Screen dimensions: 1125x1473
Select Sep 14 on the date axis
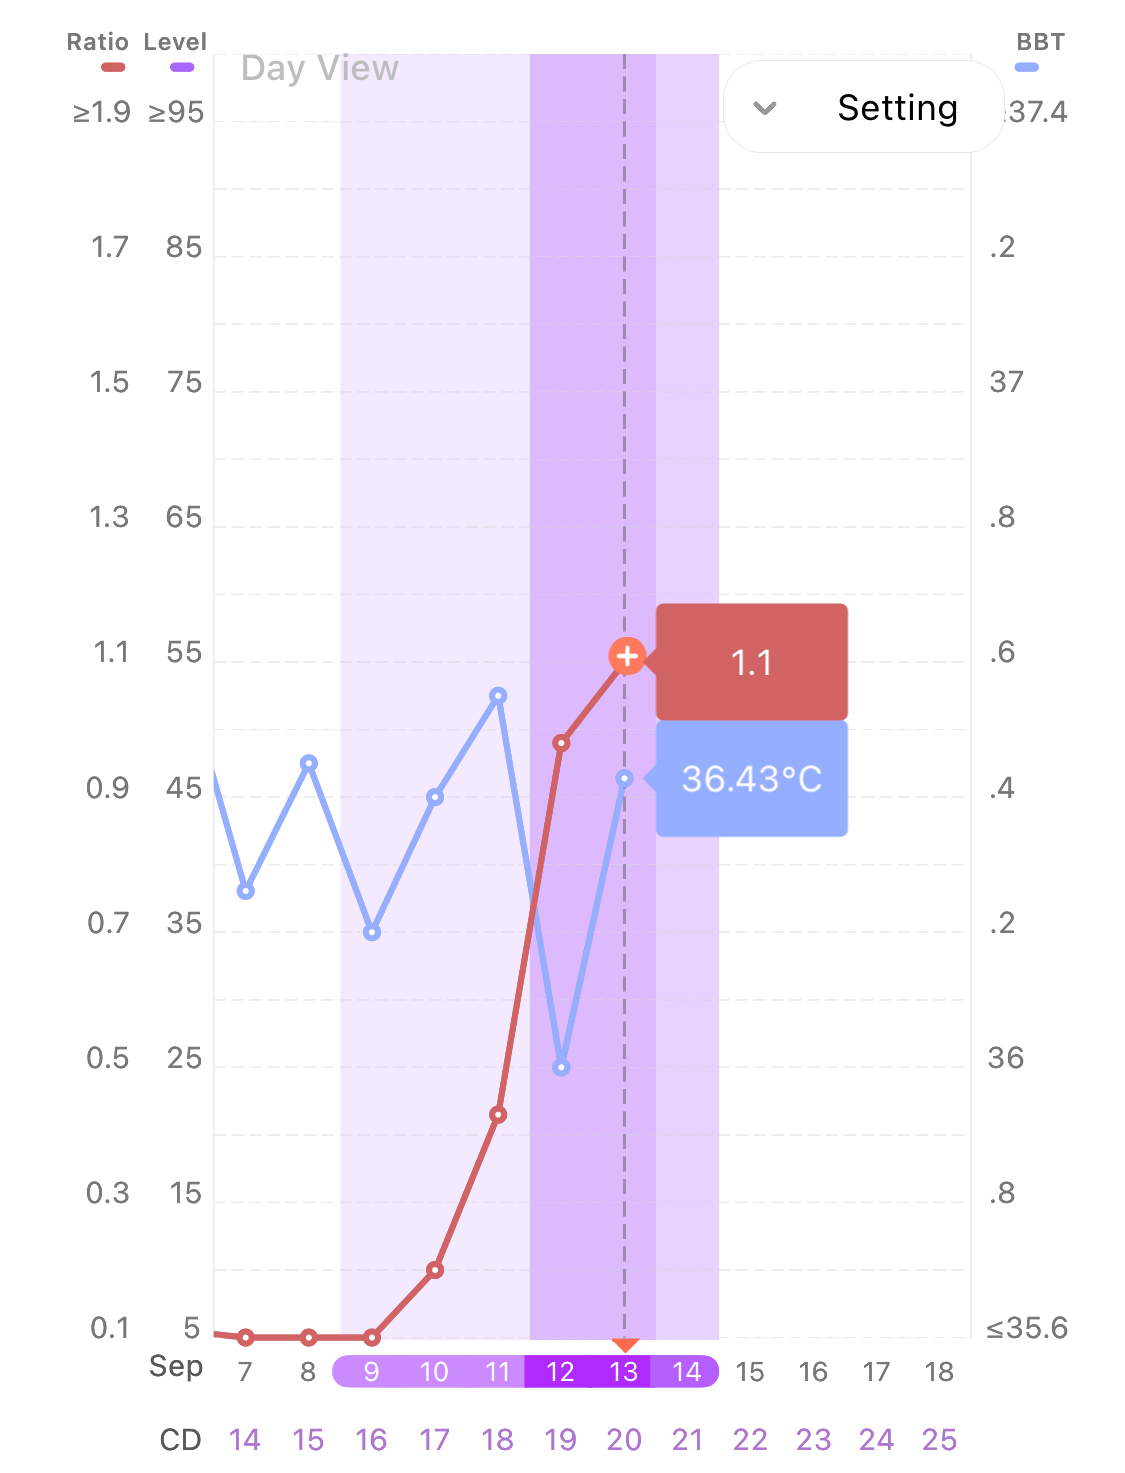(687, 1372)
